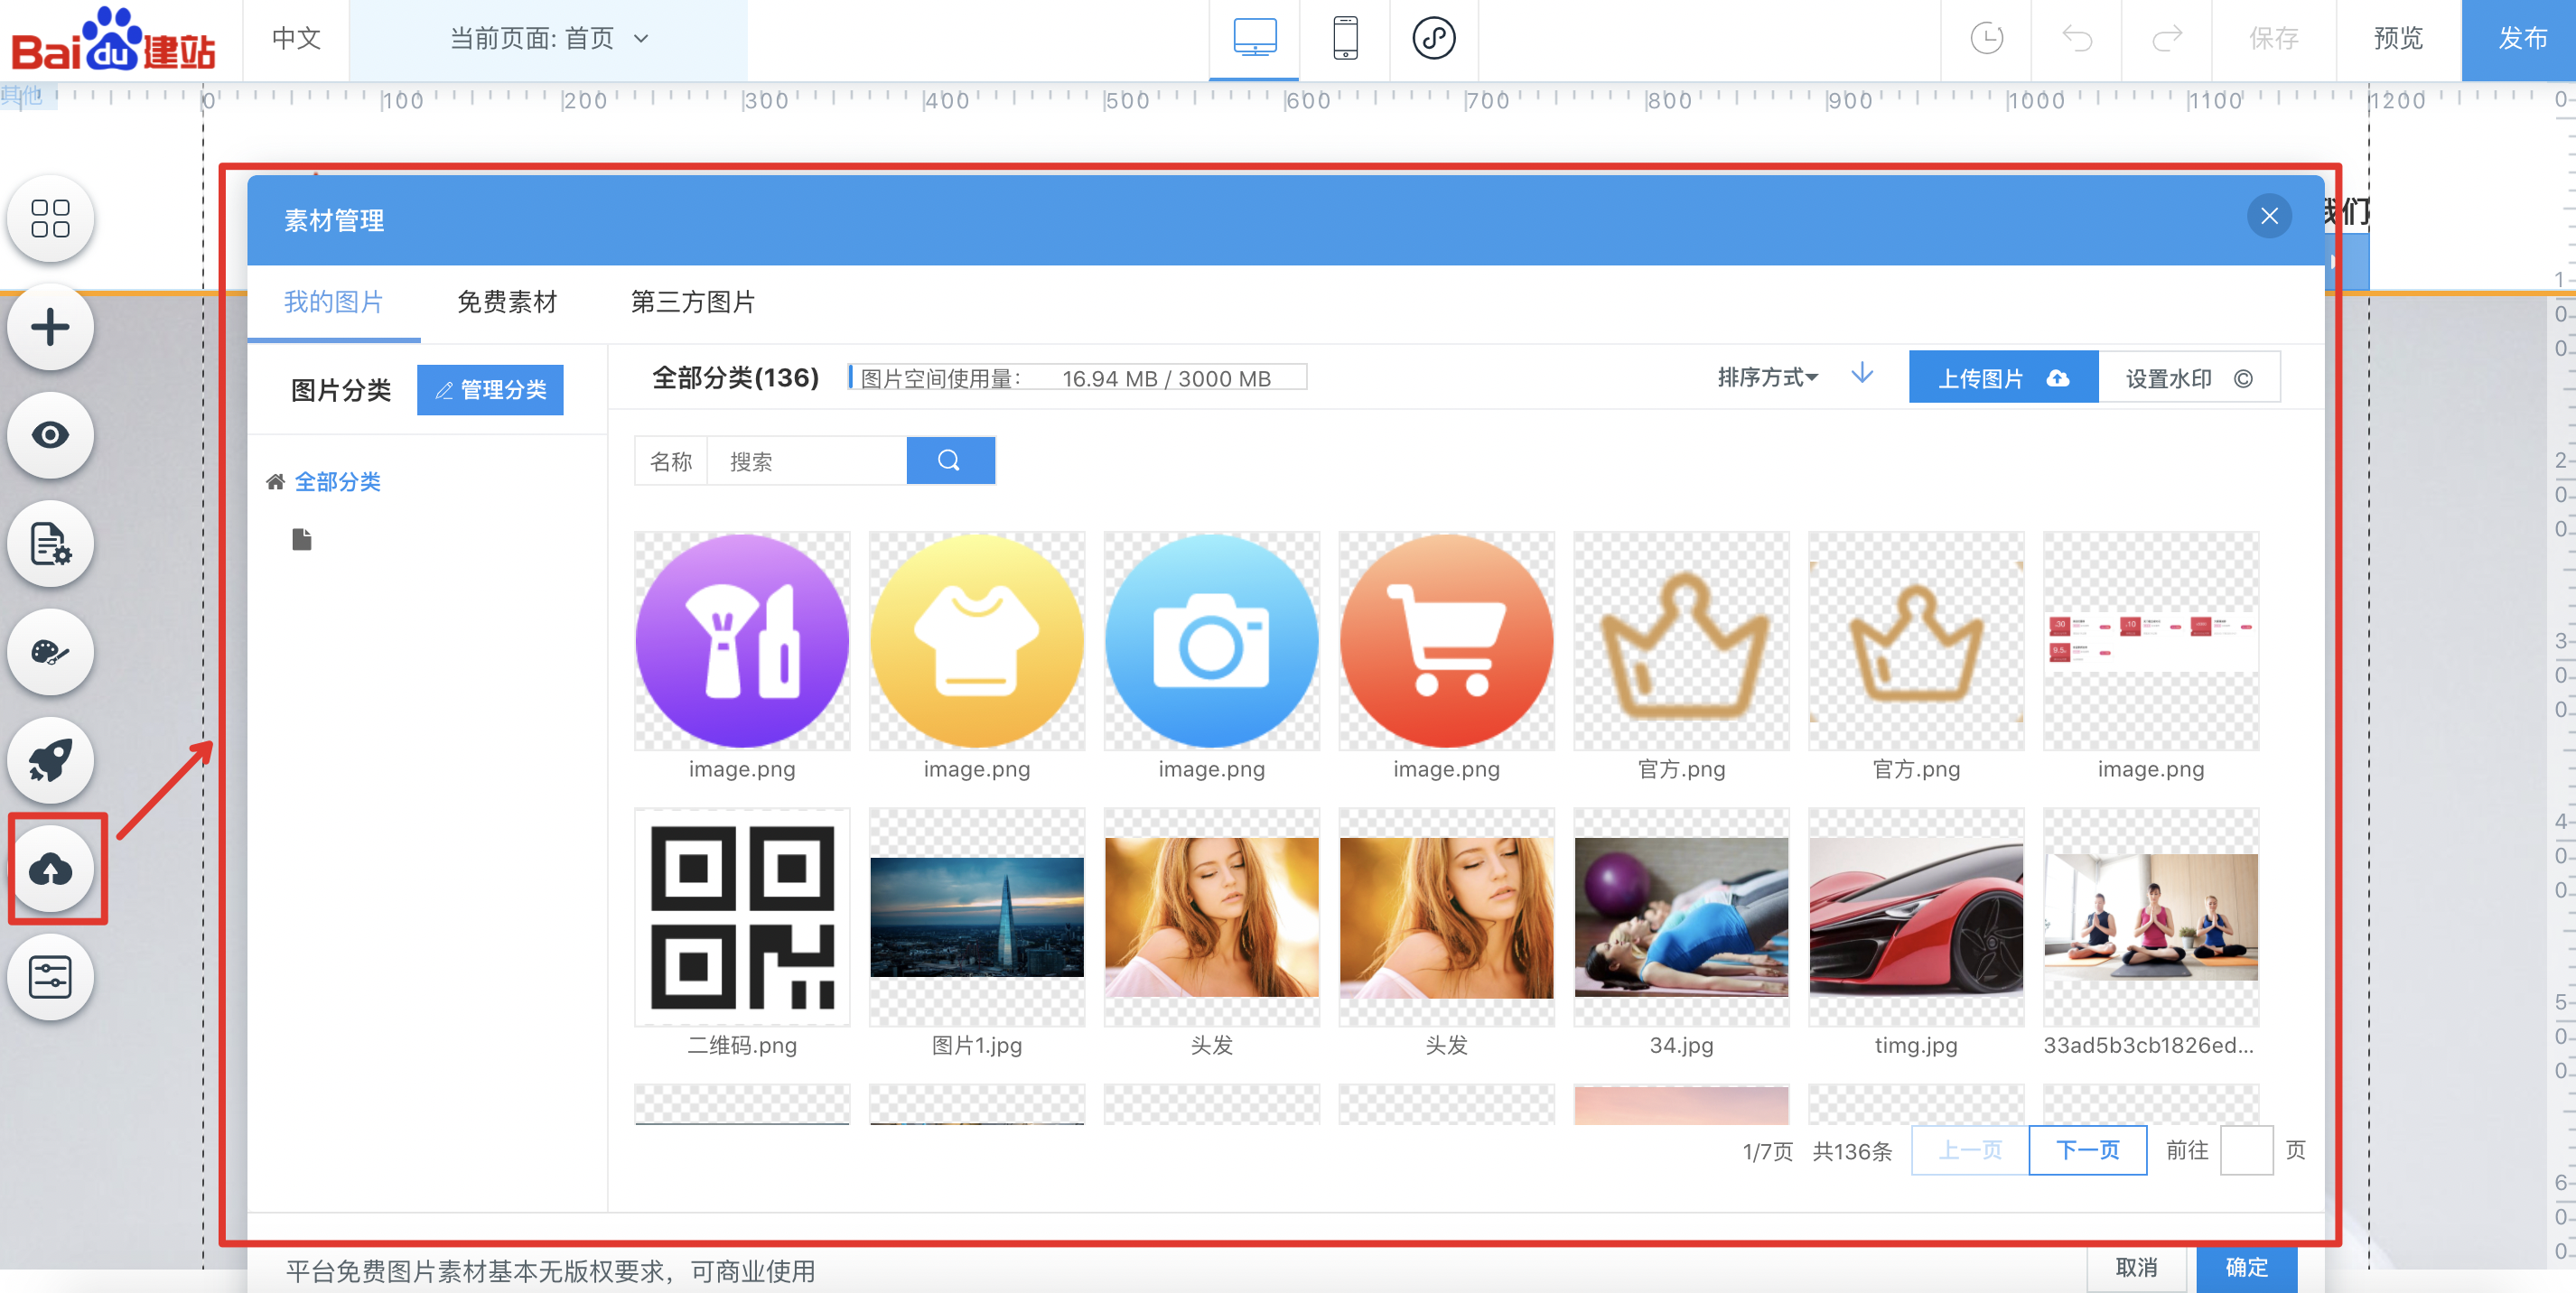The height and width of the screenshot is (1293, 2576).
Task: Select the unnamed file category icon
Action: [301, 539]
